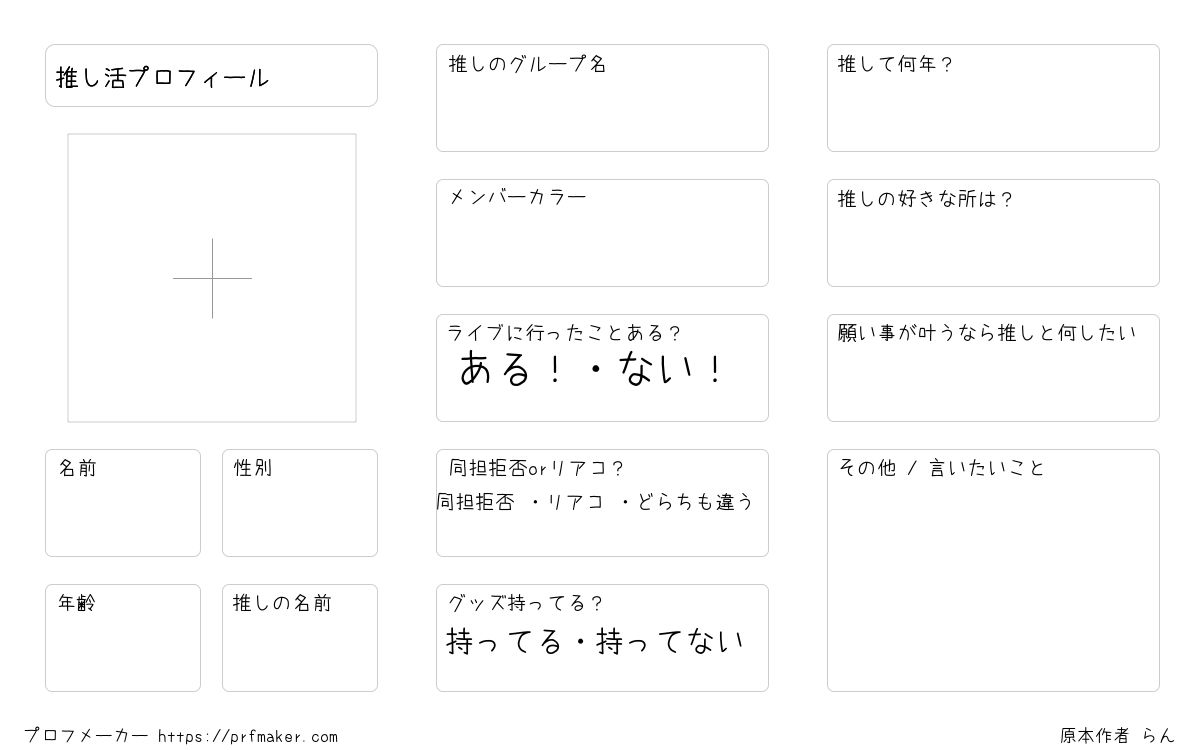Choose 持ってない for goods question
Image resolution: width=1200 pixels, height=750 pixels.
point(670,641)
